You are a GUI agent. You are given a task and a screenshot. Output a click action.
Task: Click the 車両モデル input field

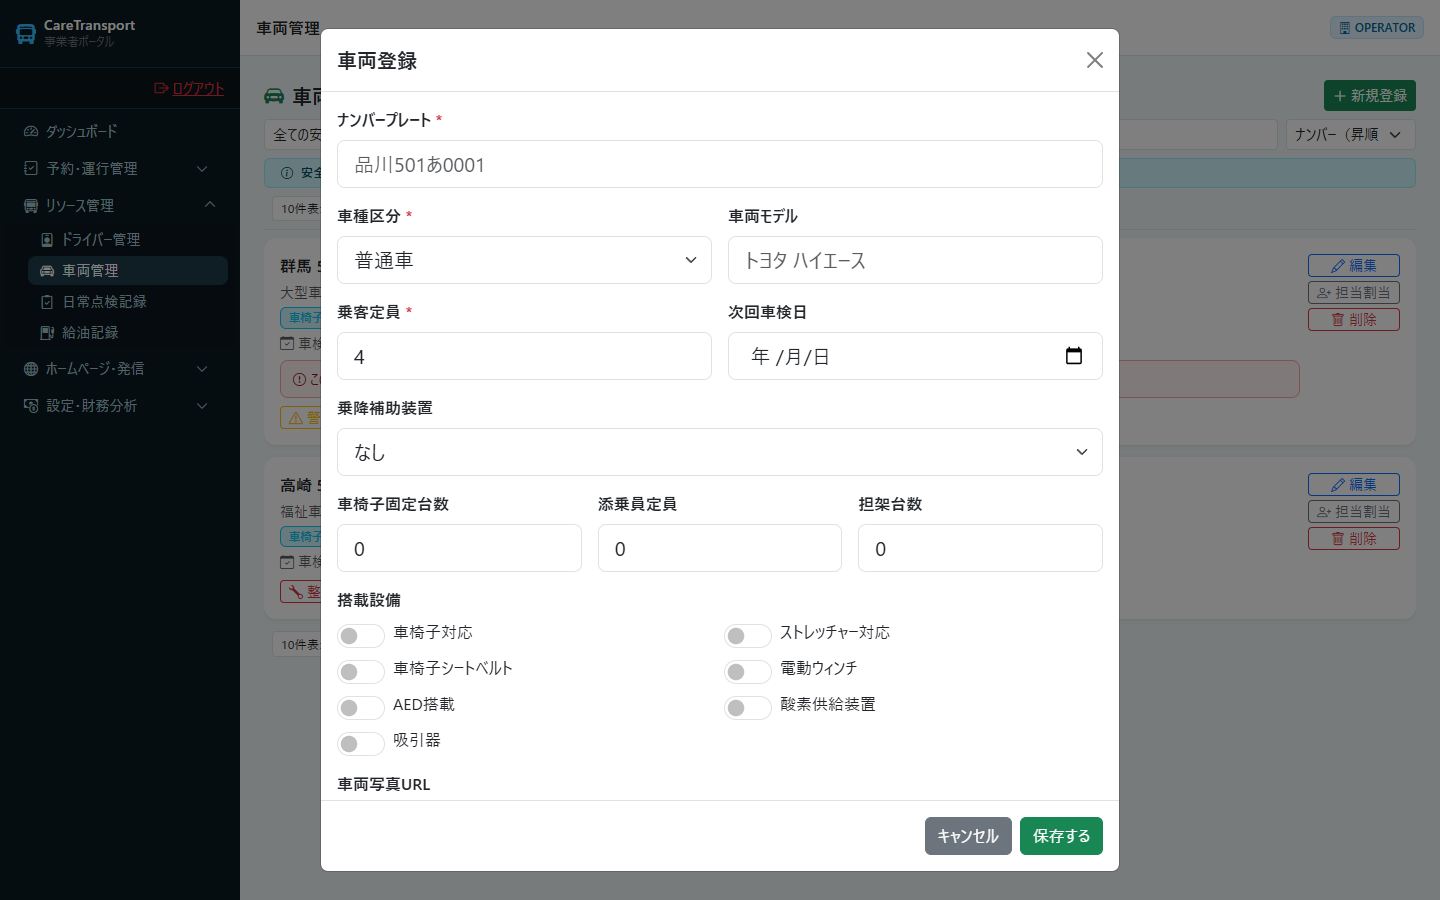coord(915,260)
